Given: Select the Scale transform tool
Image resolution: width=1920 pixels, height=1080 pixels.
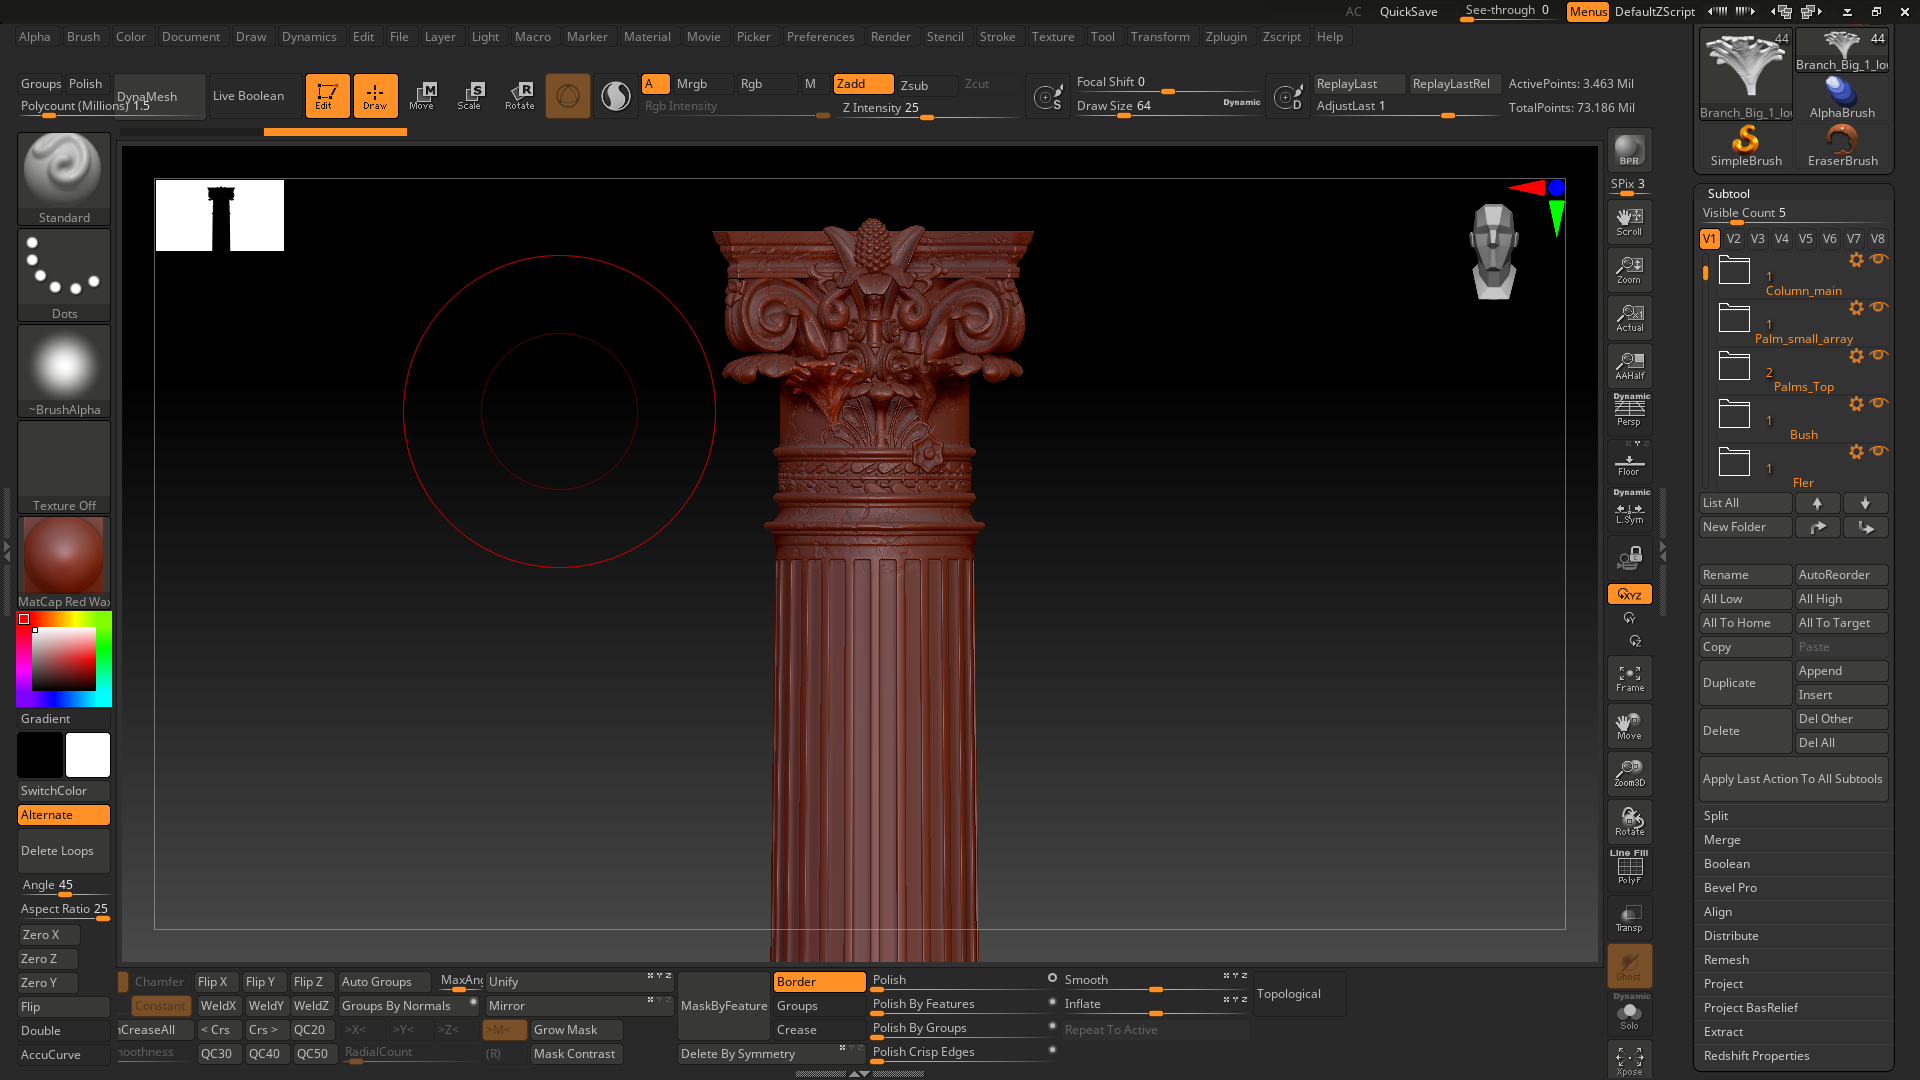Looking at the screenshot, I should [470, 95].
